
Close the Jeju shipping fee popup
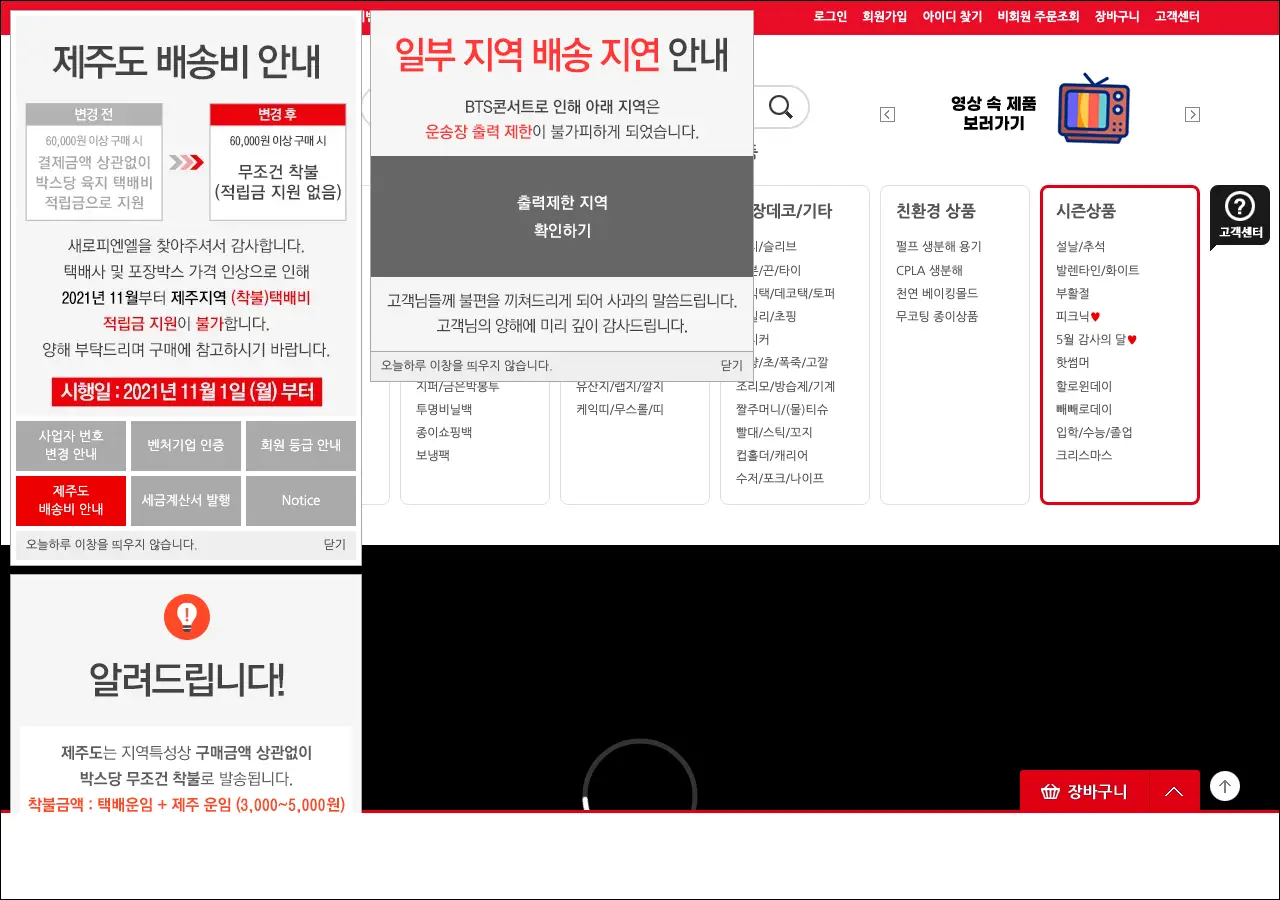[x=334, y=545]
